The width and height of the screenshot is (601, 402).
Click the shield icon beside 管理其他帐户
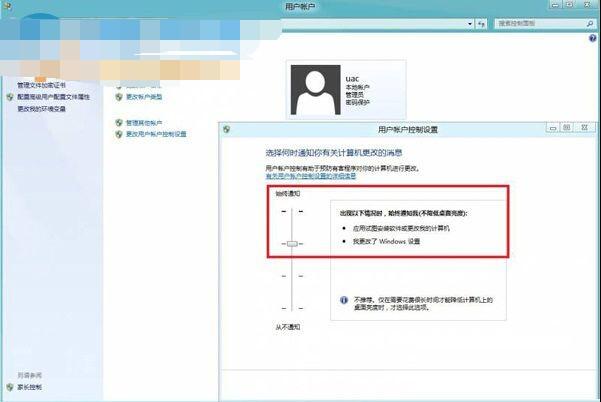tap(118, 122)
